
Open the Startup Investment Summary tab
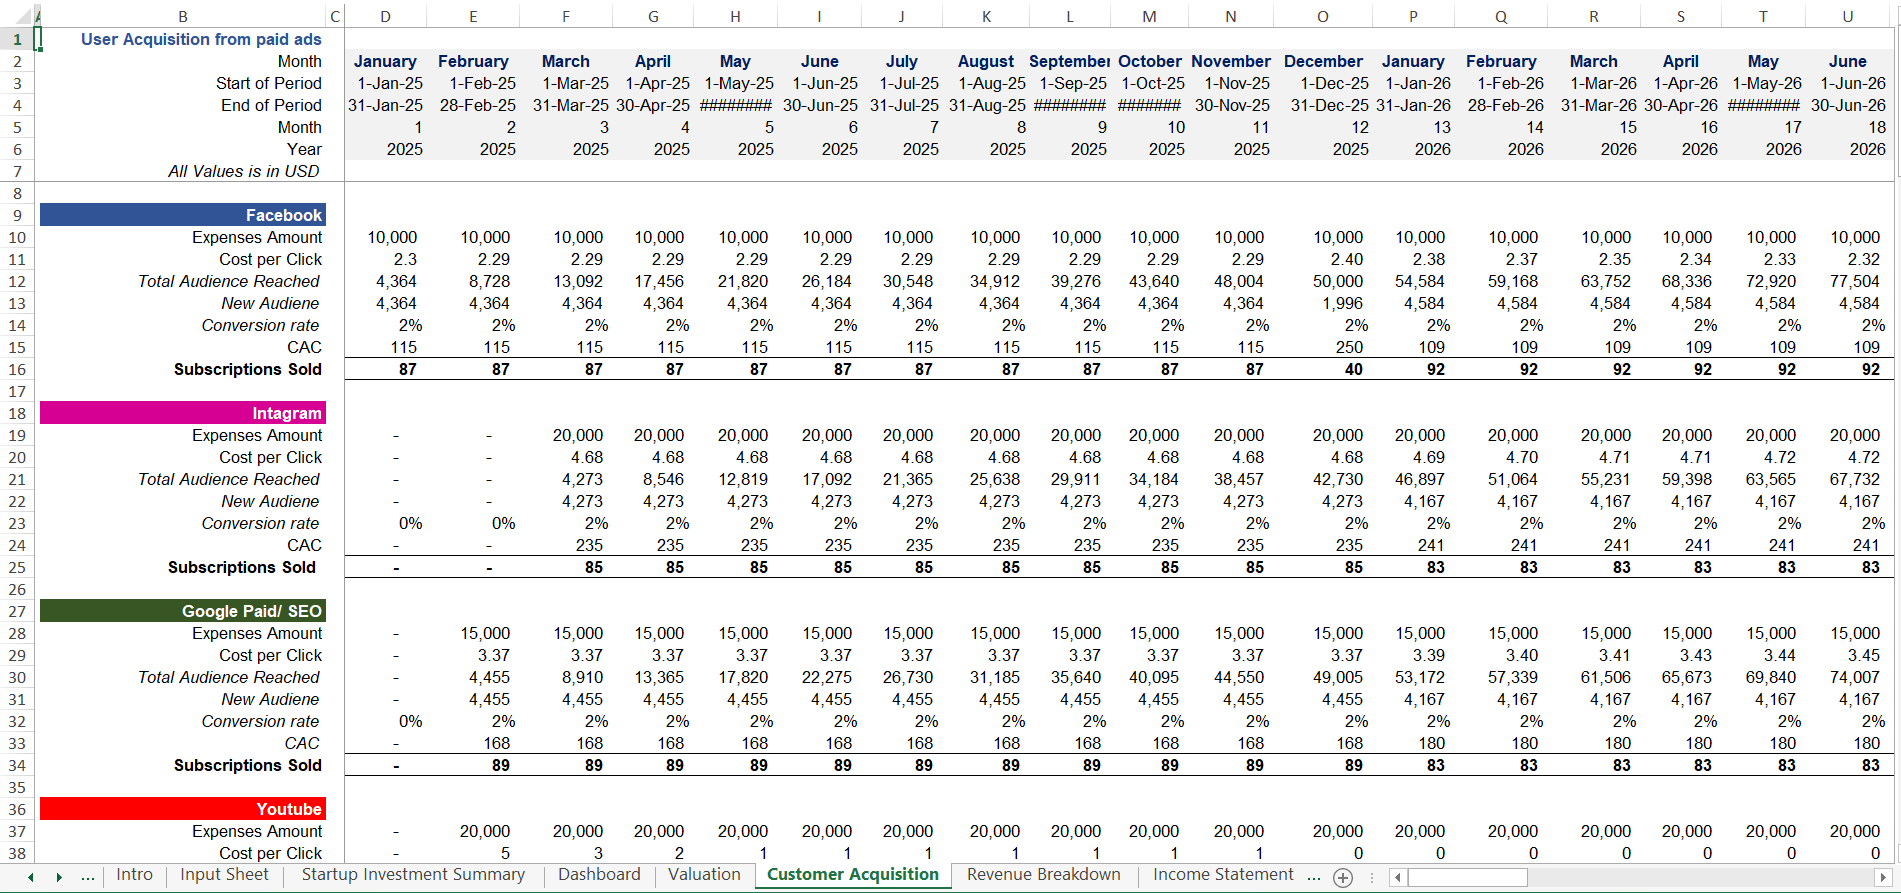[x=413, y=875]
